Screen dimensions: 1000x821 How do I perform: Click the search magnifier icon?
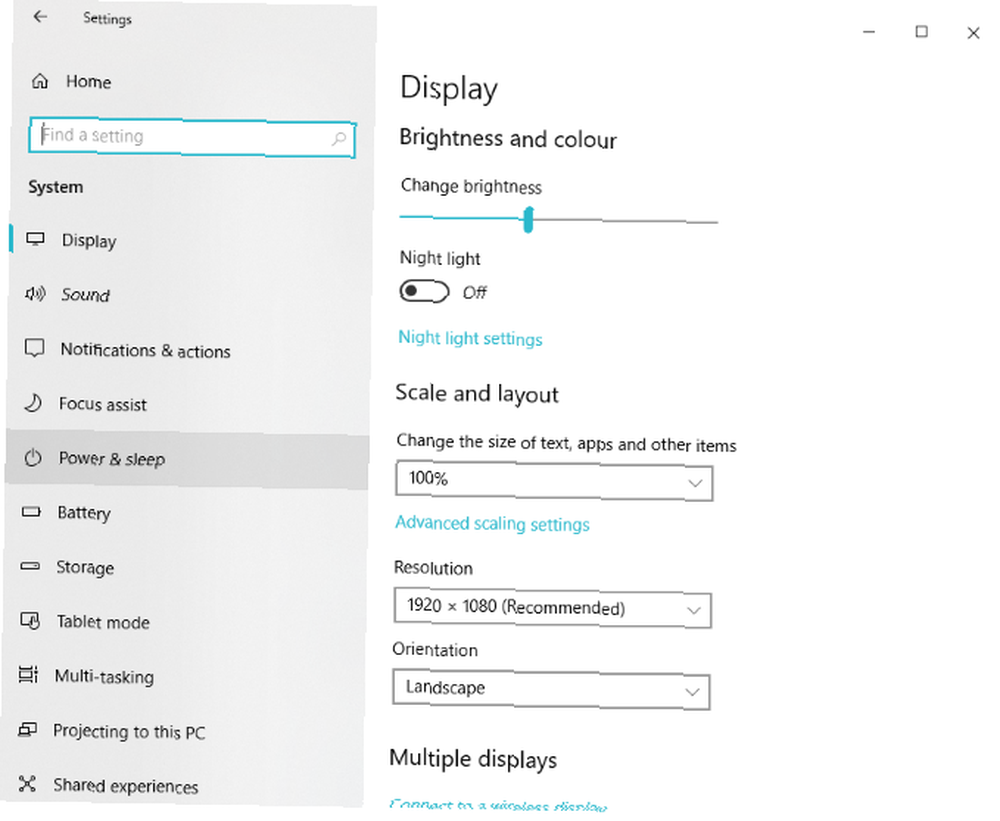(339, 138)
